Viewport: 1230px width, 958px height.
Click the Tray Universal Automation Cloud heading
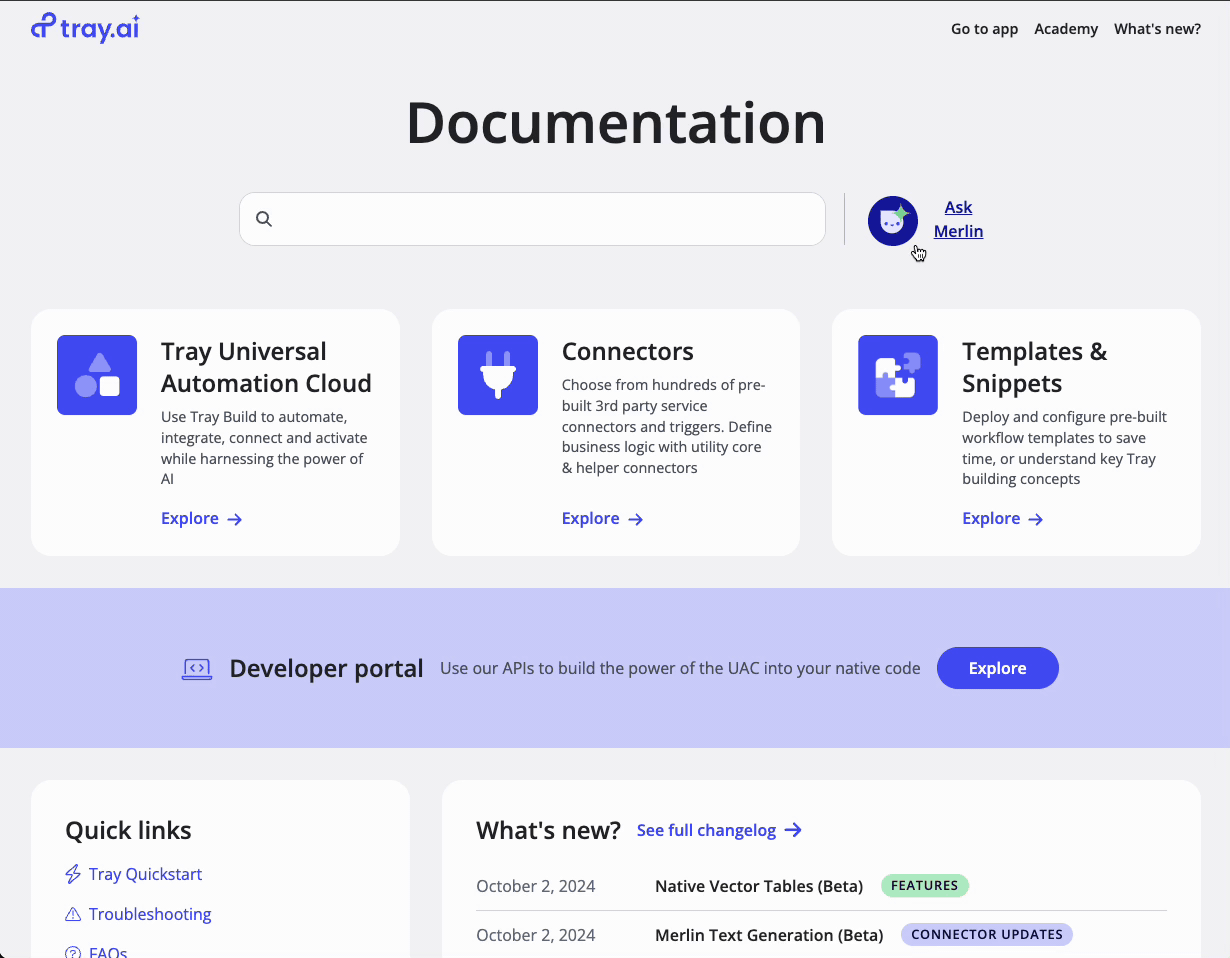coord(266,367)
